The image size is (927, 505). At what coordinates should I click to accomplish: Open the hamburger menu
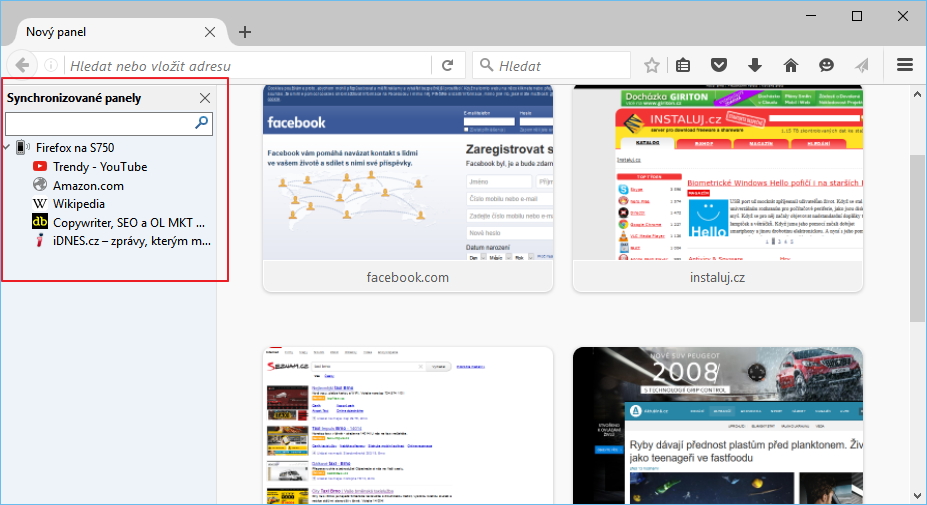905,64
